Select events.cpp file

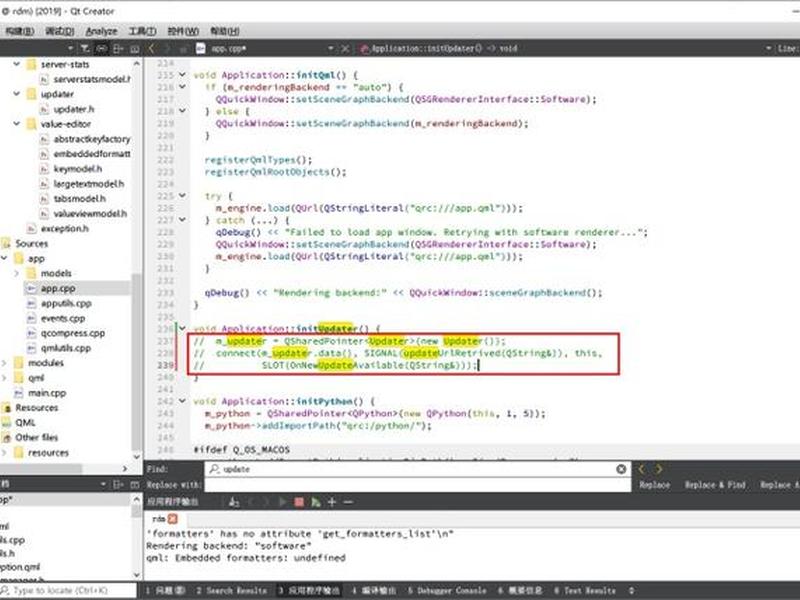[63, 318]
